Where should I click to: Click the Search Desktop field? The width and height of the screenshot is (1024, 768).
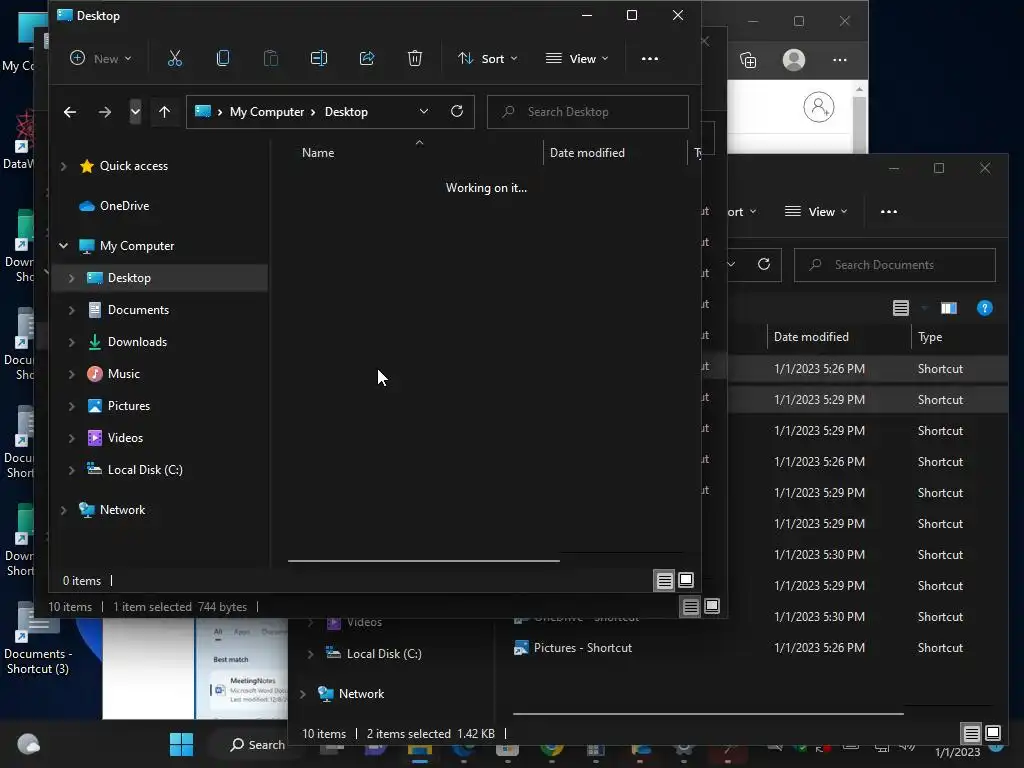pyautogui.click(x=588, y=112)
